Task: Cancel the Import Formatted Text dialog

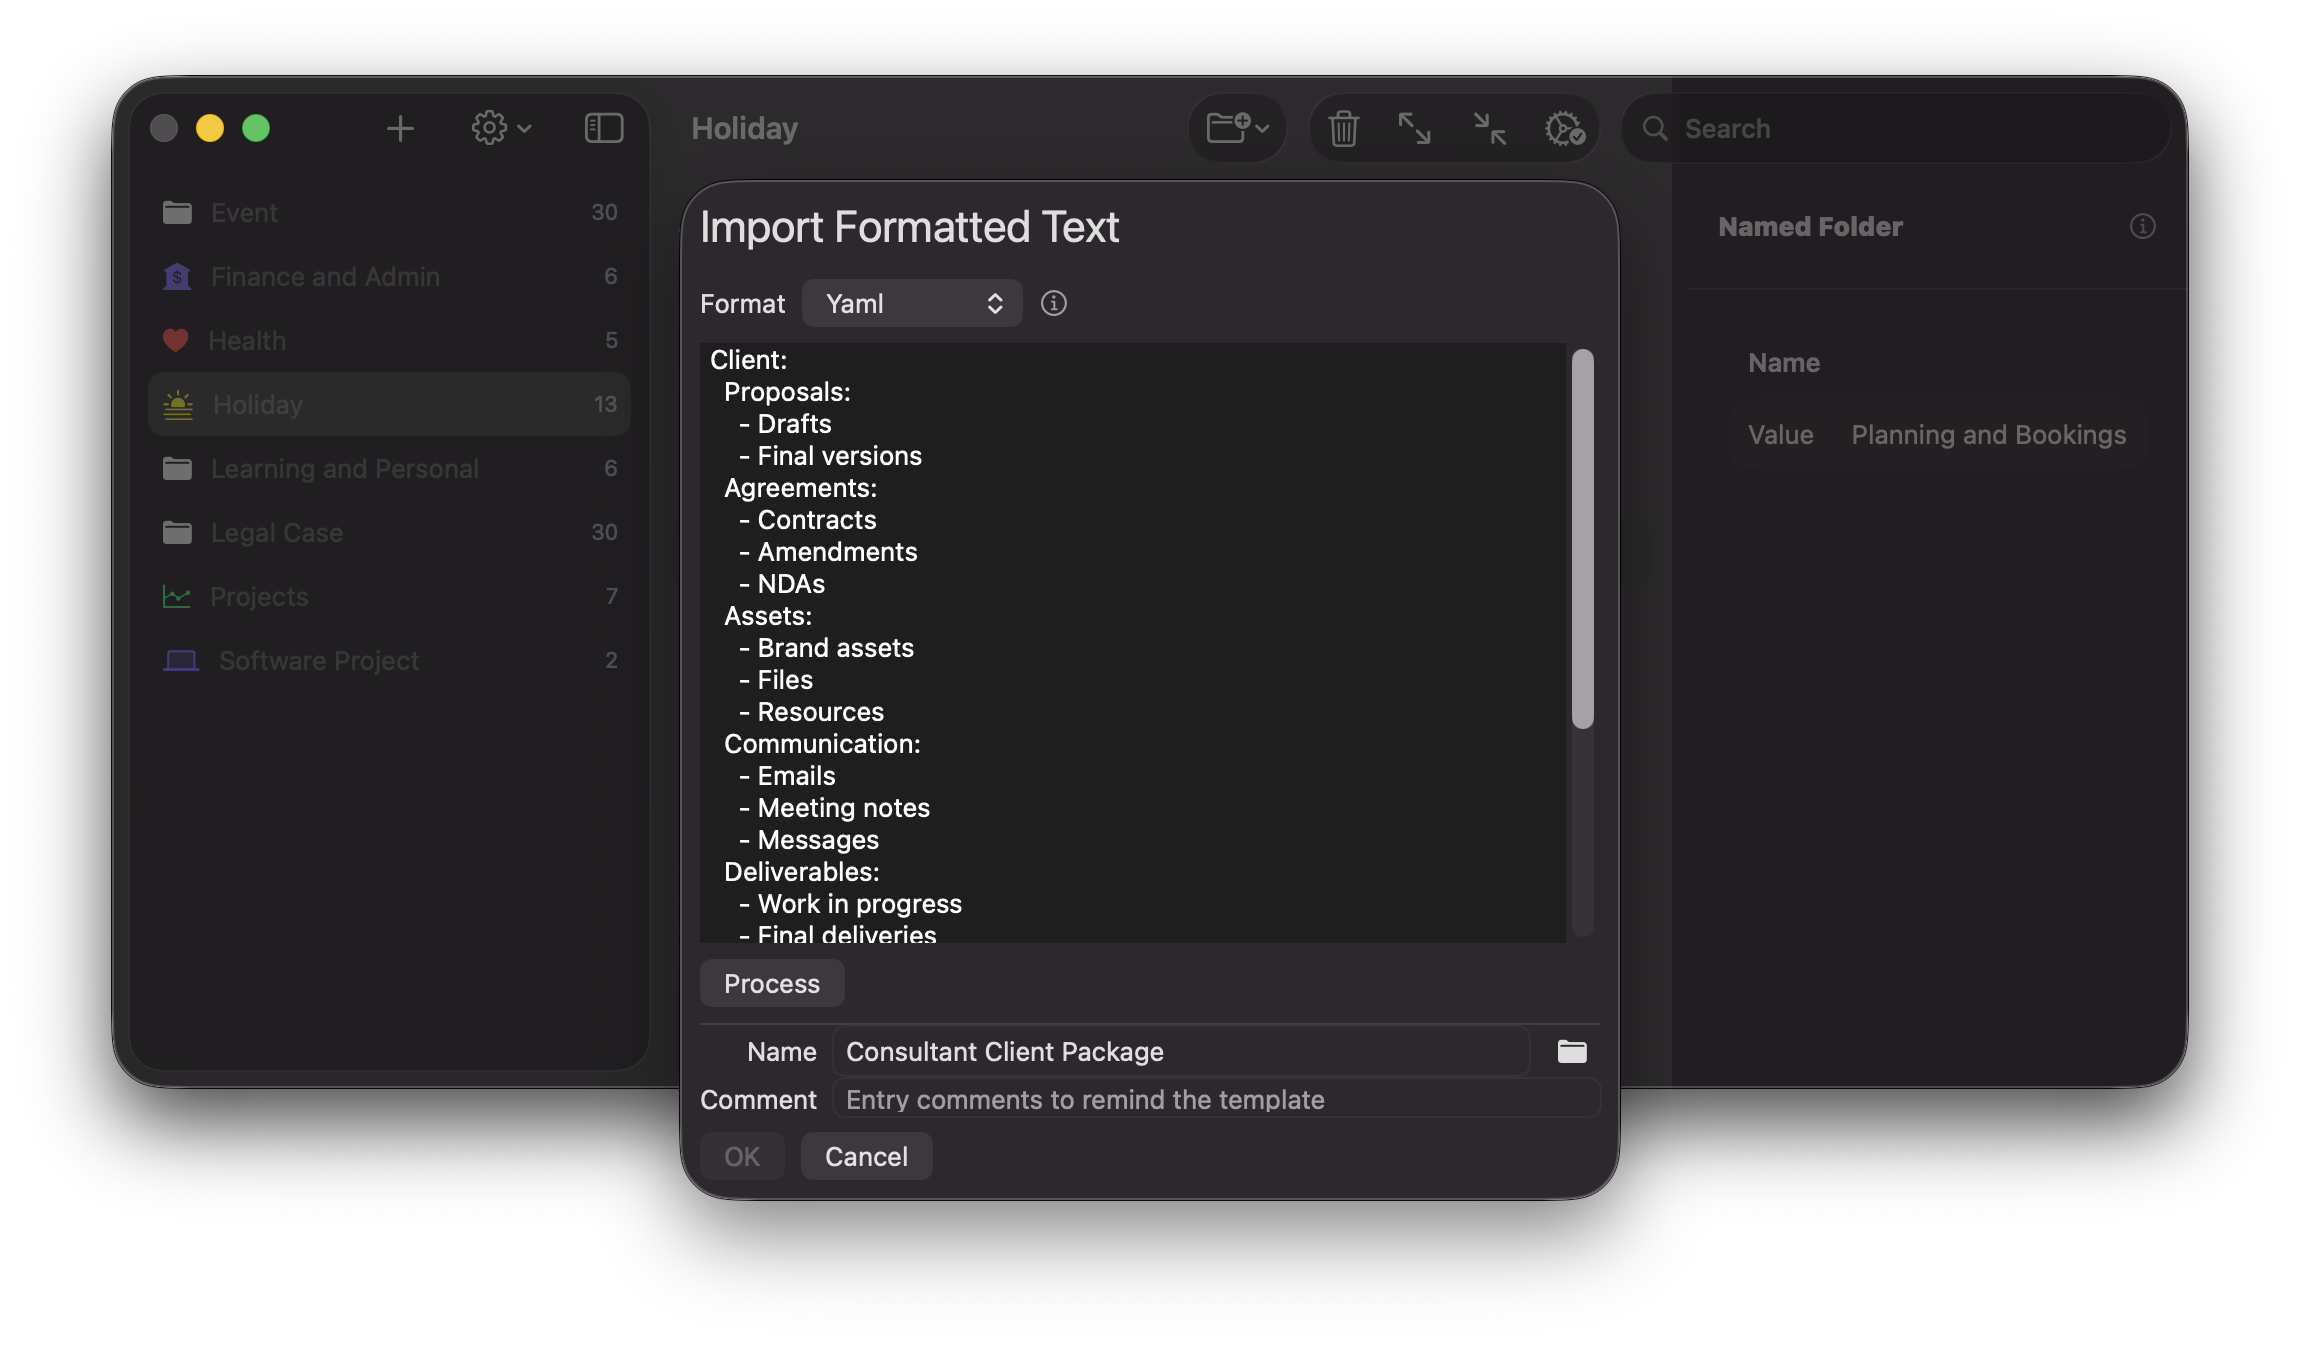Action: tap(866, 1156)
